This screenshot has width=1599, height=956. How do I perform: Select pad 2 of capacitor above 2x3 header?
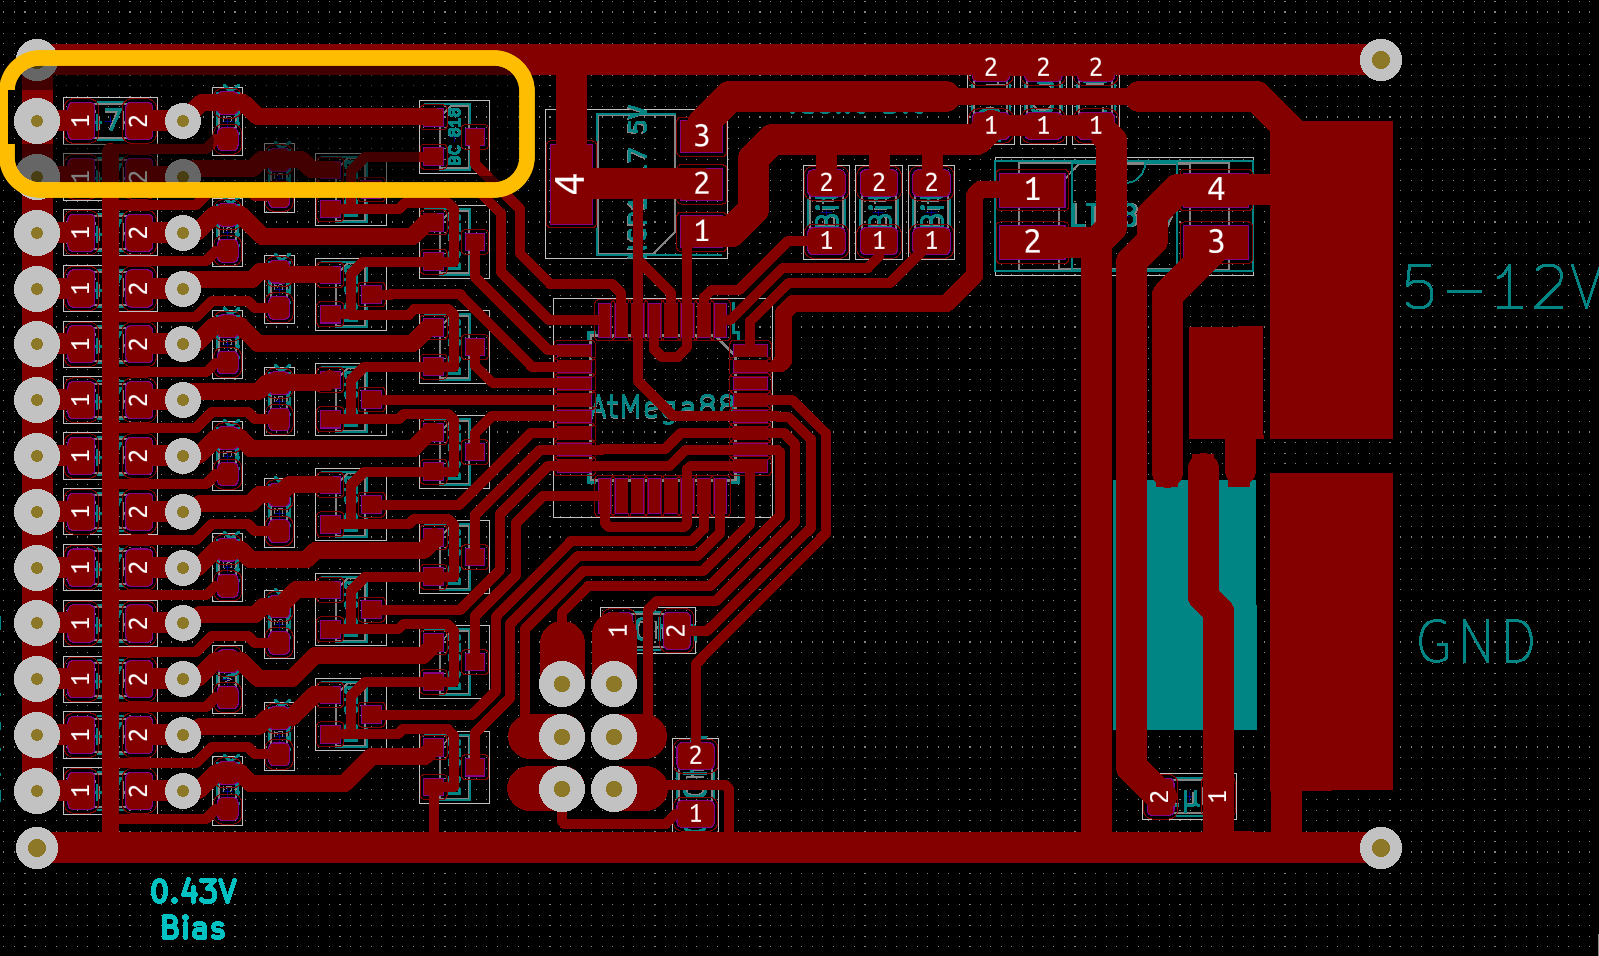(x=677, y=630)
